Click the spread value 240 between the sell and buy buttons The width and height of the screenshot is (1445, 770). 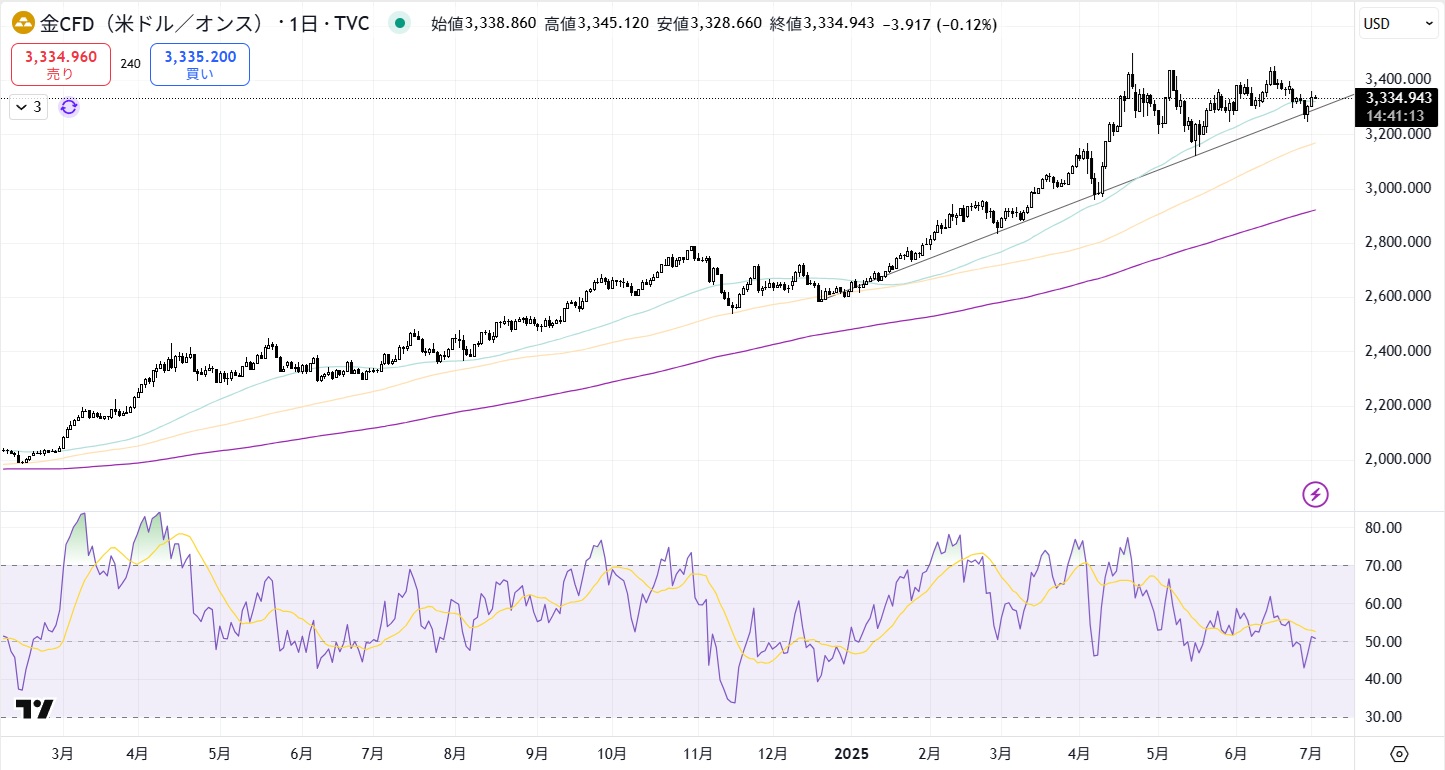[130, 64]
